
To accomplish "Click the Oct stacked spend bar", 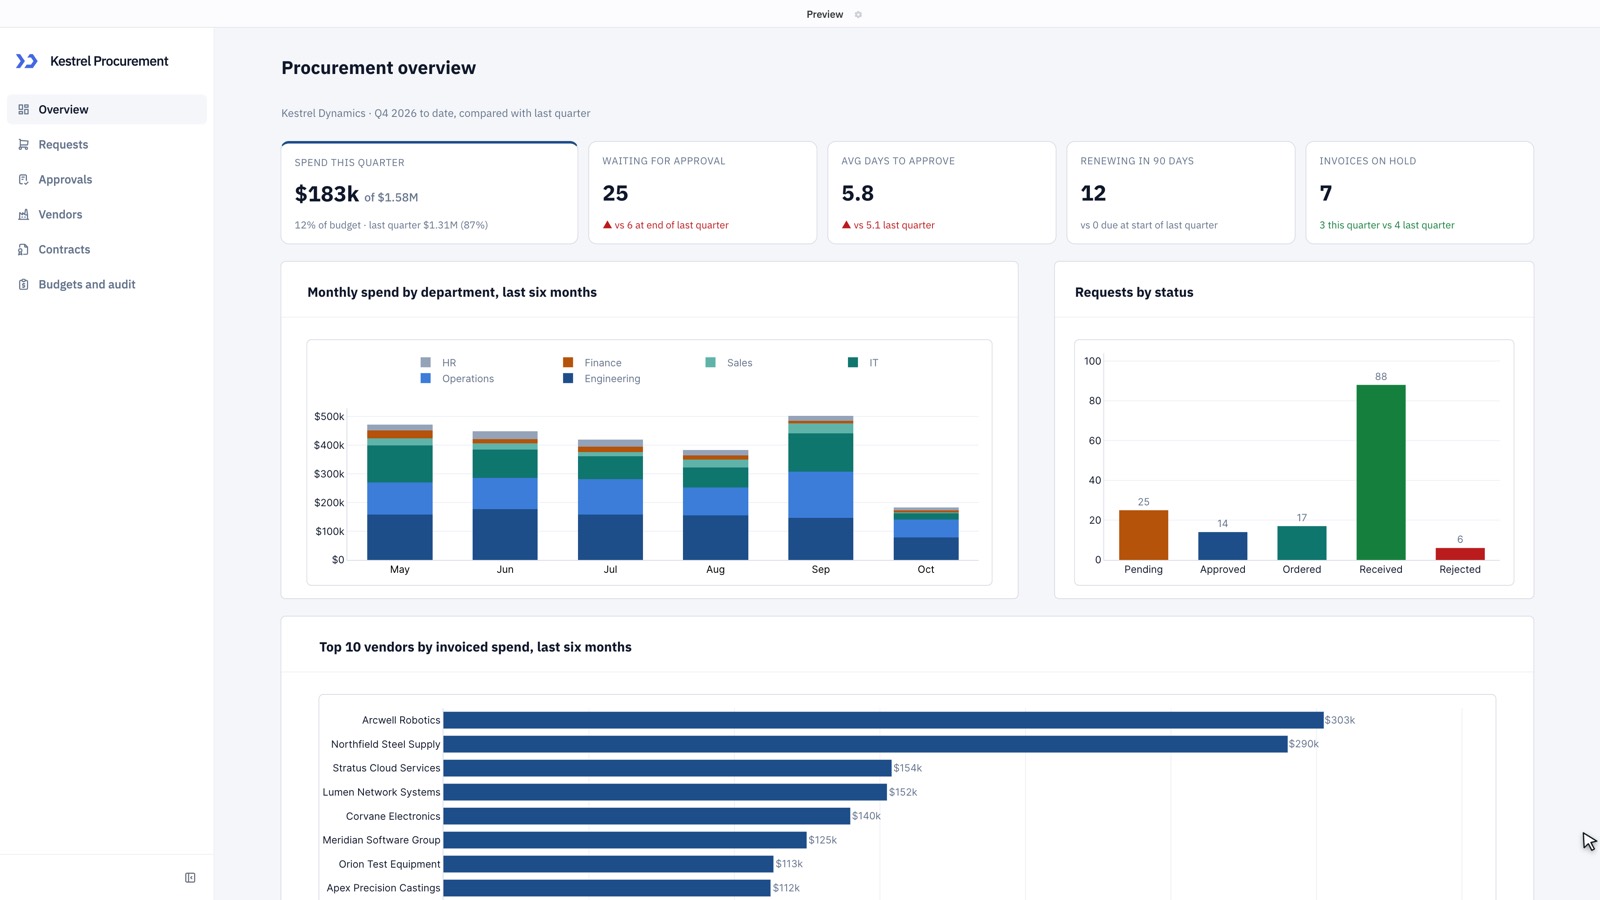I will (926, 534).
